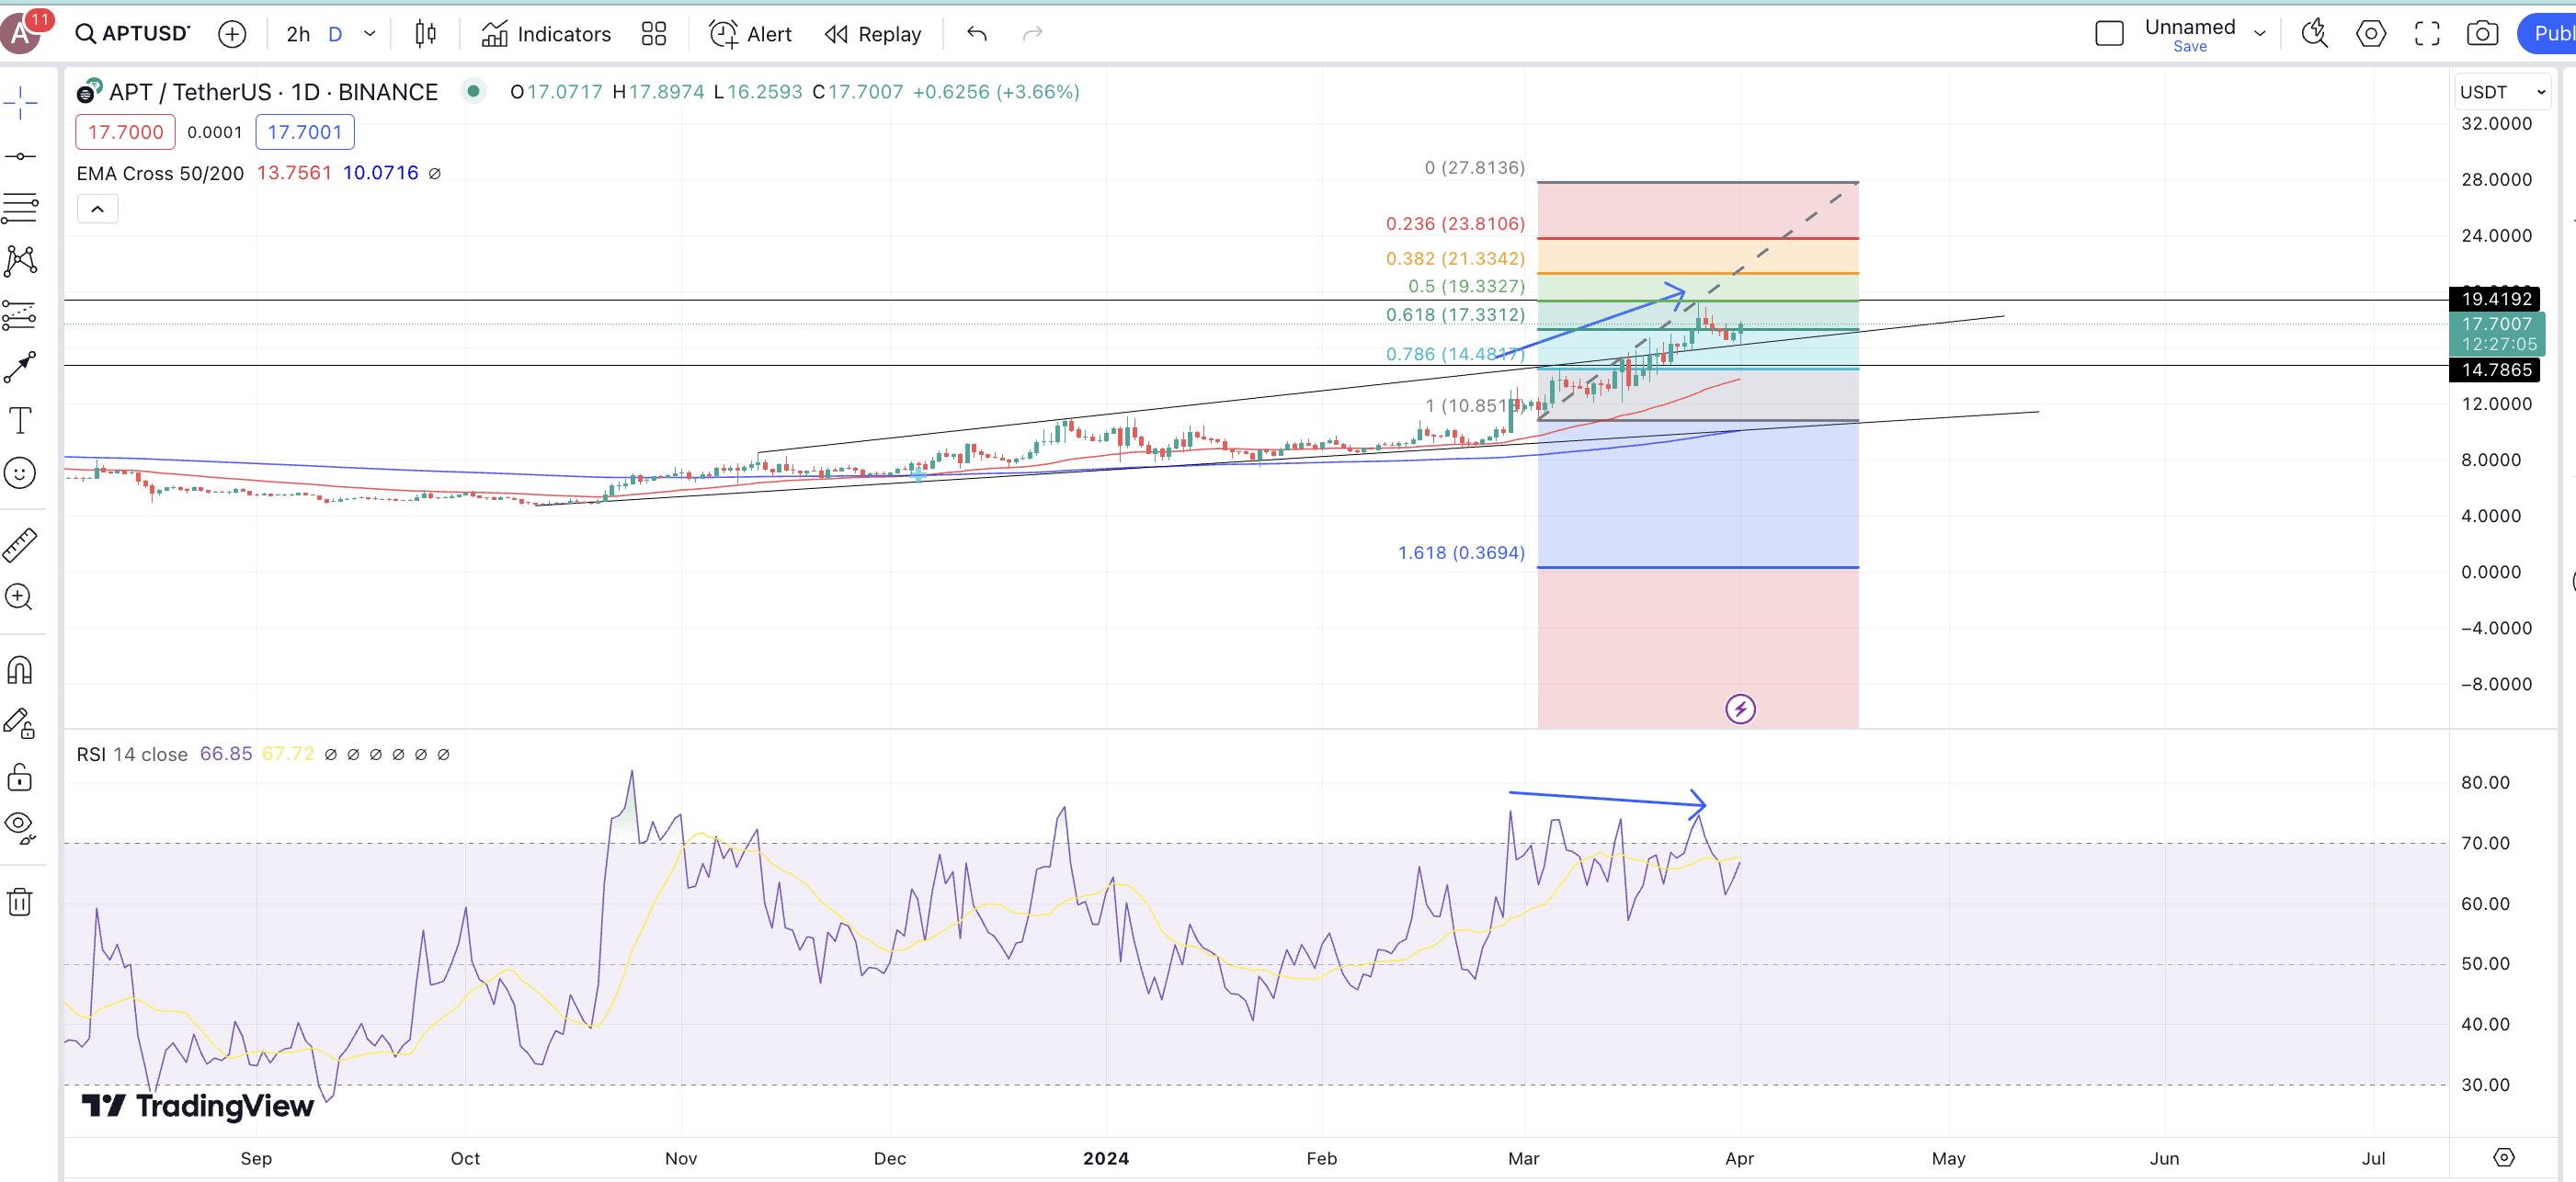Select the trend line drawing tool
The height and width of the screenshot is (1182, 2576).
(20, 156)
